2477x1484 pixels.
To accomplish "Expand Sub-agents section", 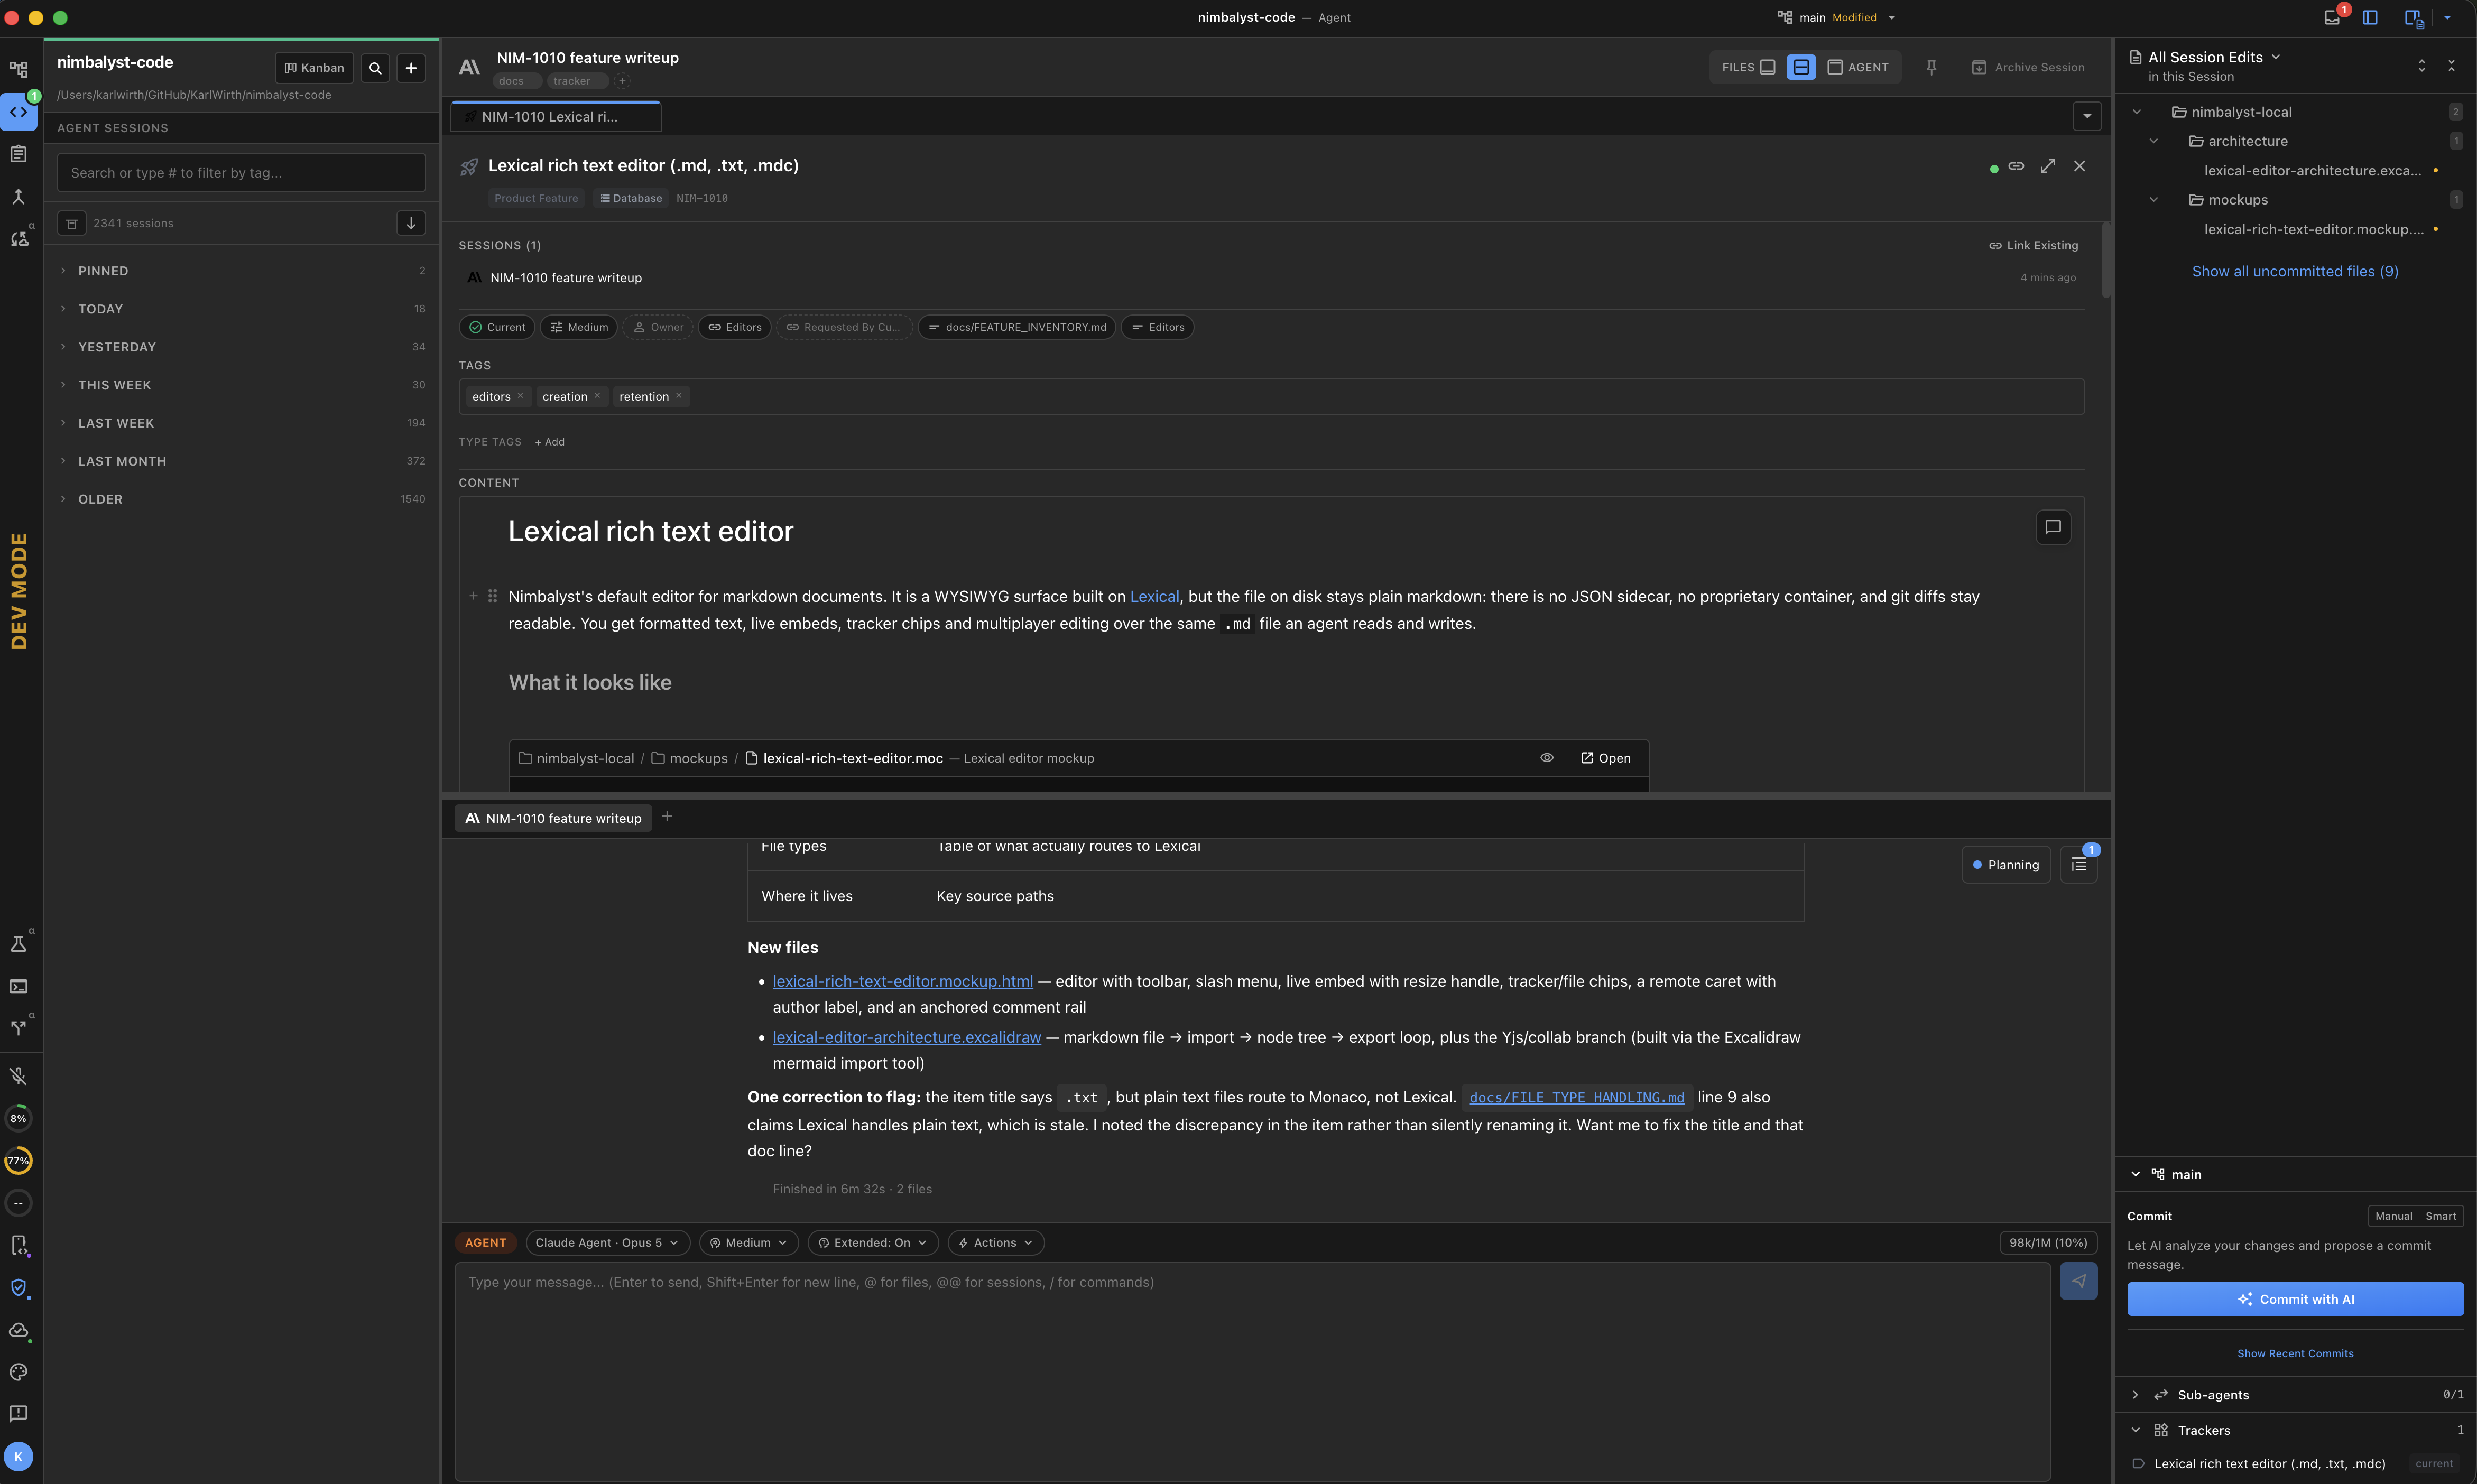I will [2295, 1395].
